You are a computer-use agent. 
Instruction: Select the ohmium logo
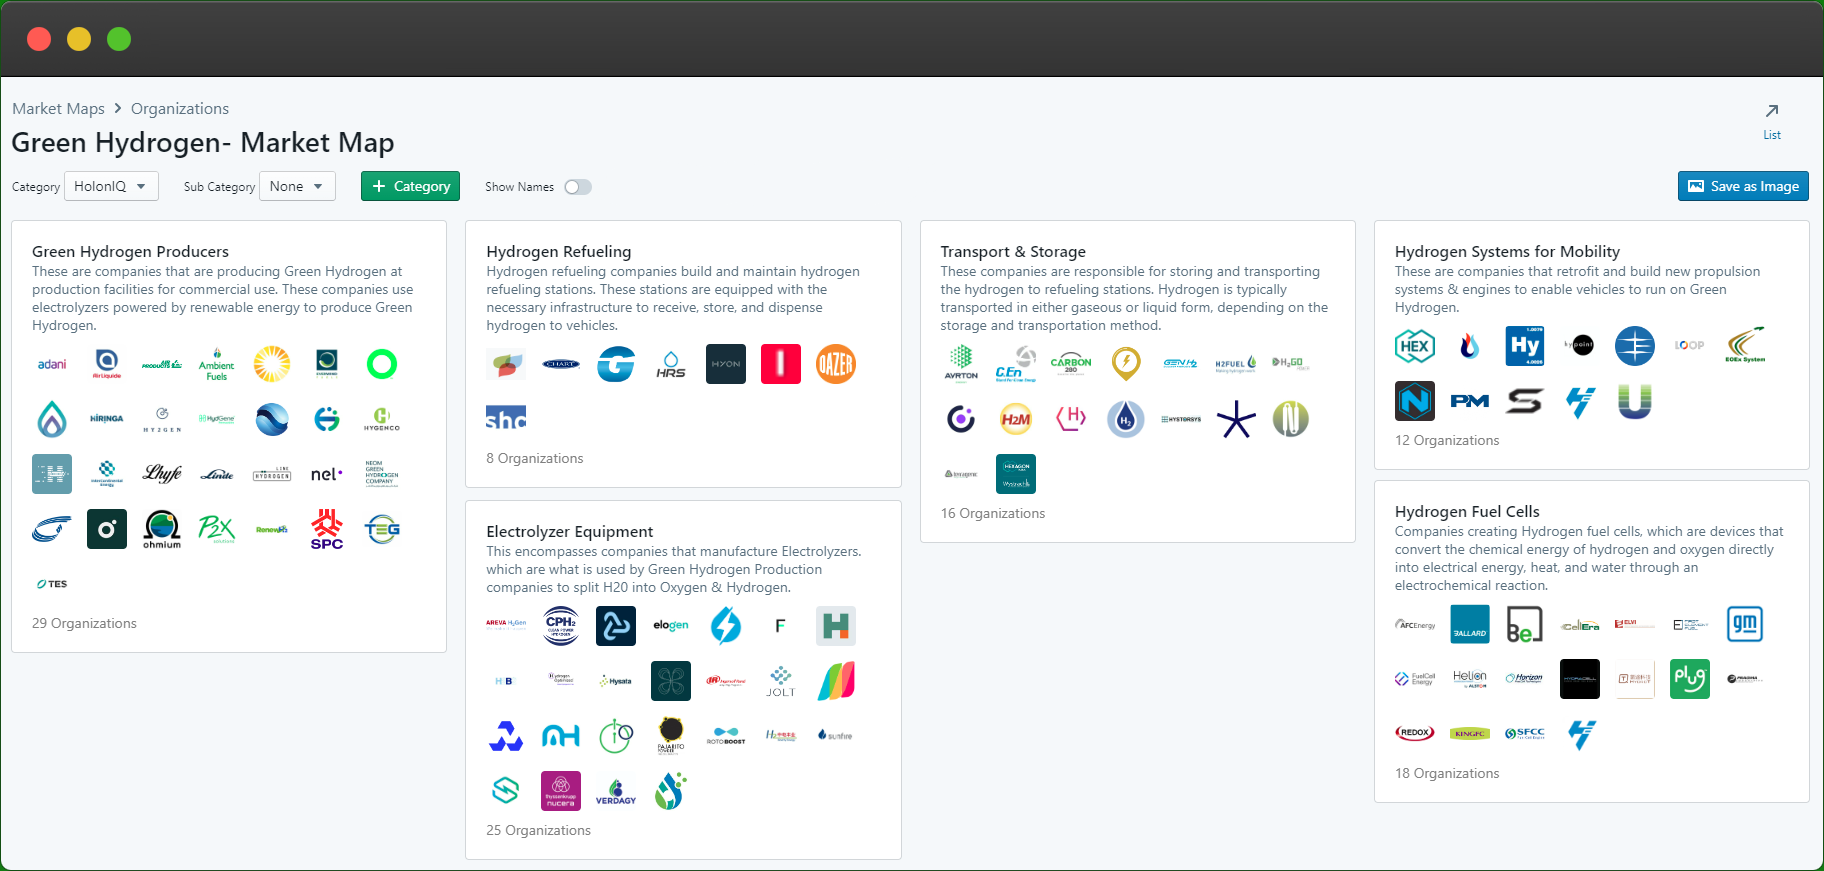[x=162, y=529]
